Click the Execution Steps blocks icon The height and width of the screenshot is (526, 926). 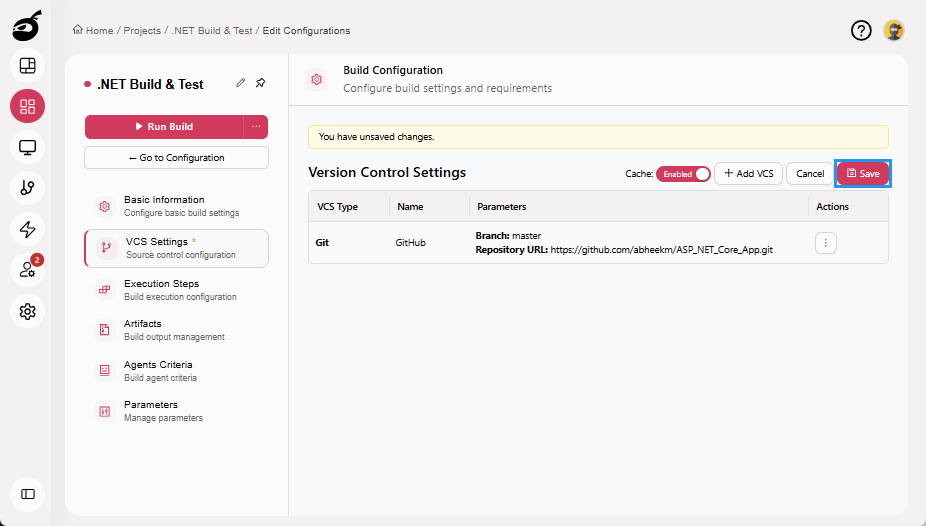(105, 290)
